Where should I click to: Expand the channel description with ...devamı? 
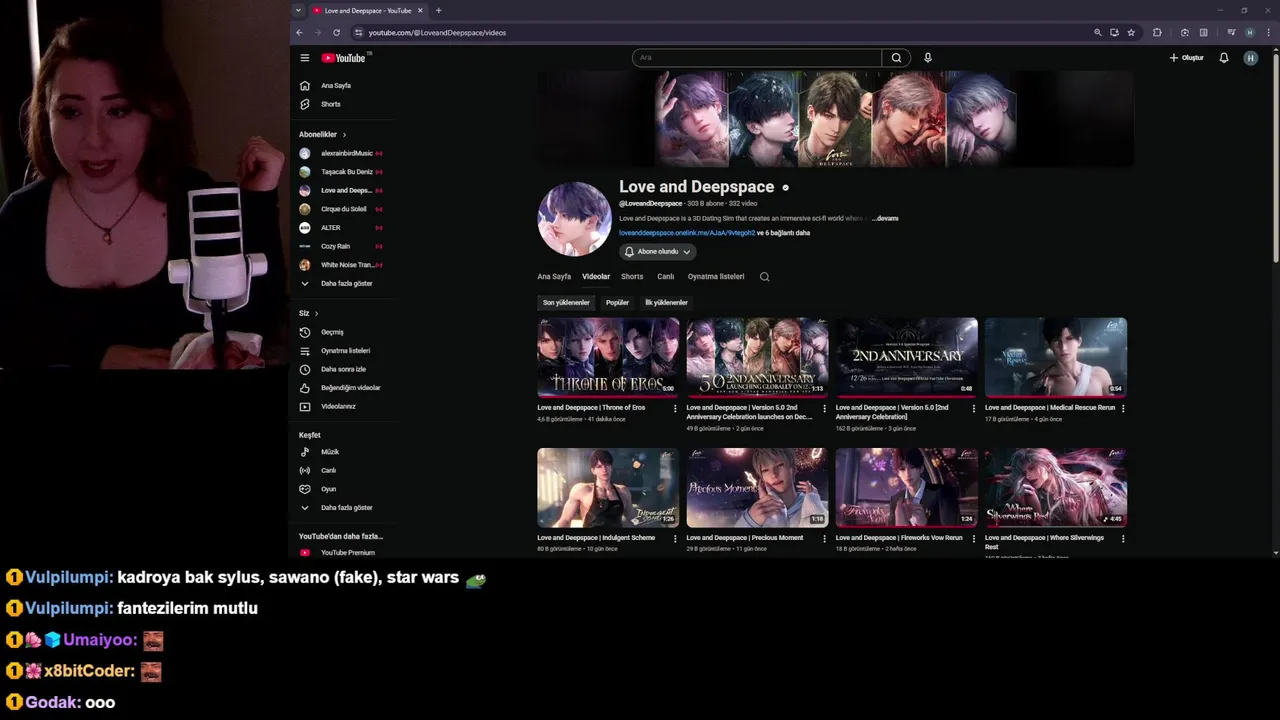tap(886, 218)
